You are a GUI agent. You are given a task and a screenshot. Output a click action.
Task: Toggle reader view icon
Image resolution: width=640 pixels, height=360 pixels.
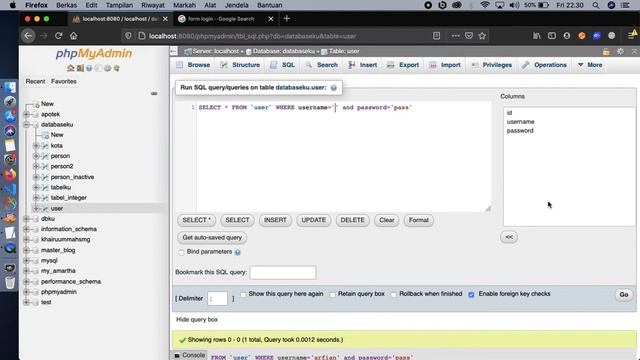point(436,36)
